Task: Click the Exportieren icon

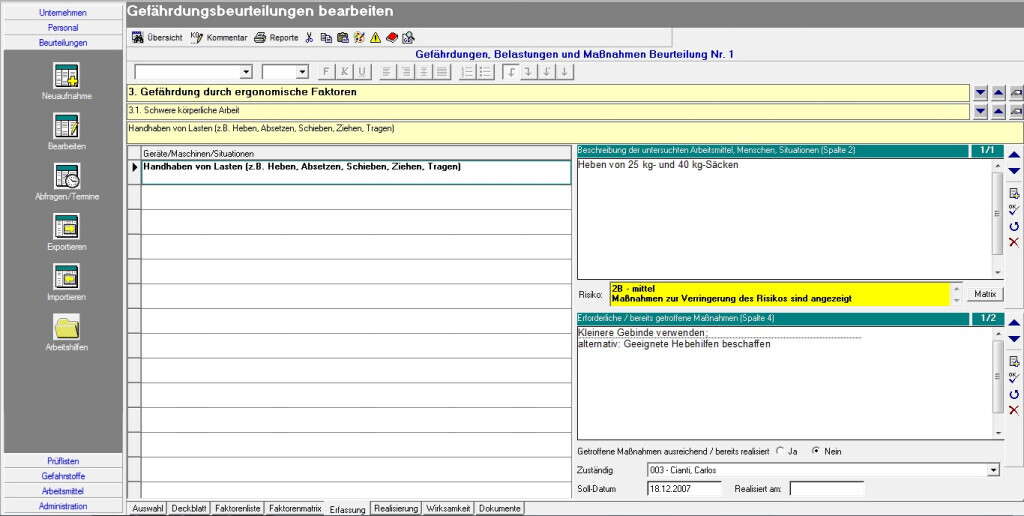Action: pyautogui.click(x=66, y=227)
